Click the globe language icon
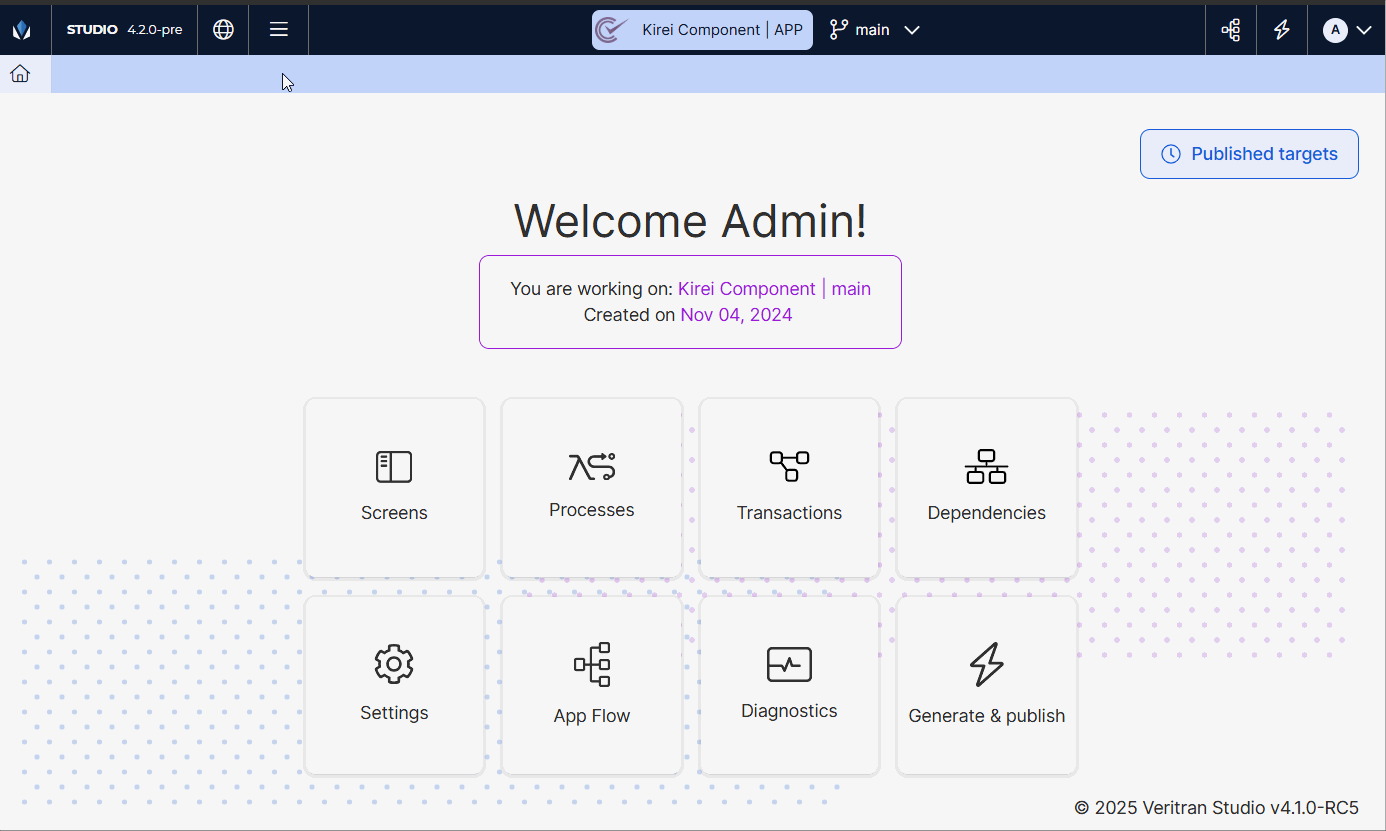 [222, 29]
